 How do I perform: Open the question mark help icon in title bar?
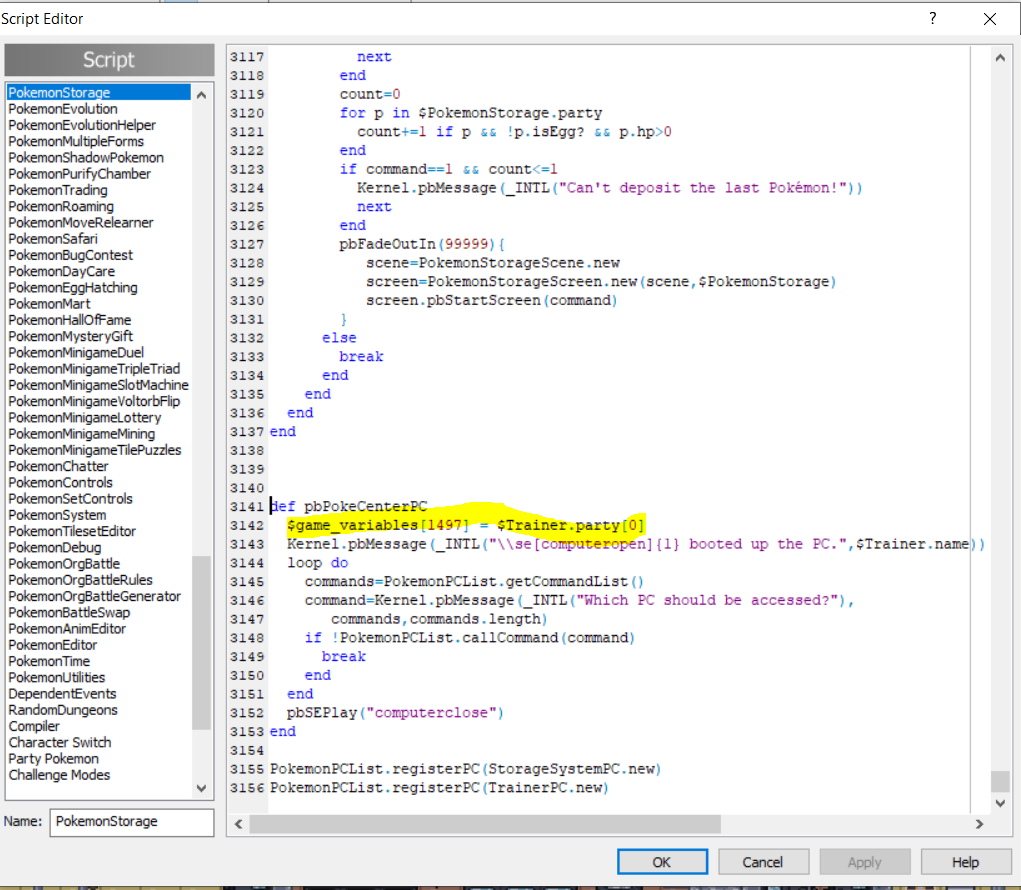[932, 18]
